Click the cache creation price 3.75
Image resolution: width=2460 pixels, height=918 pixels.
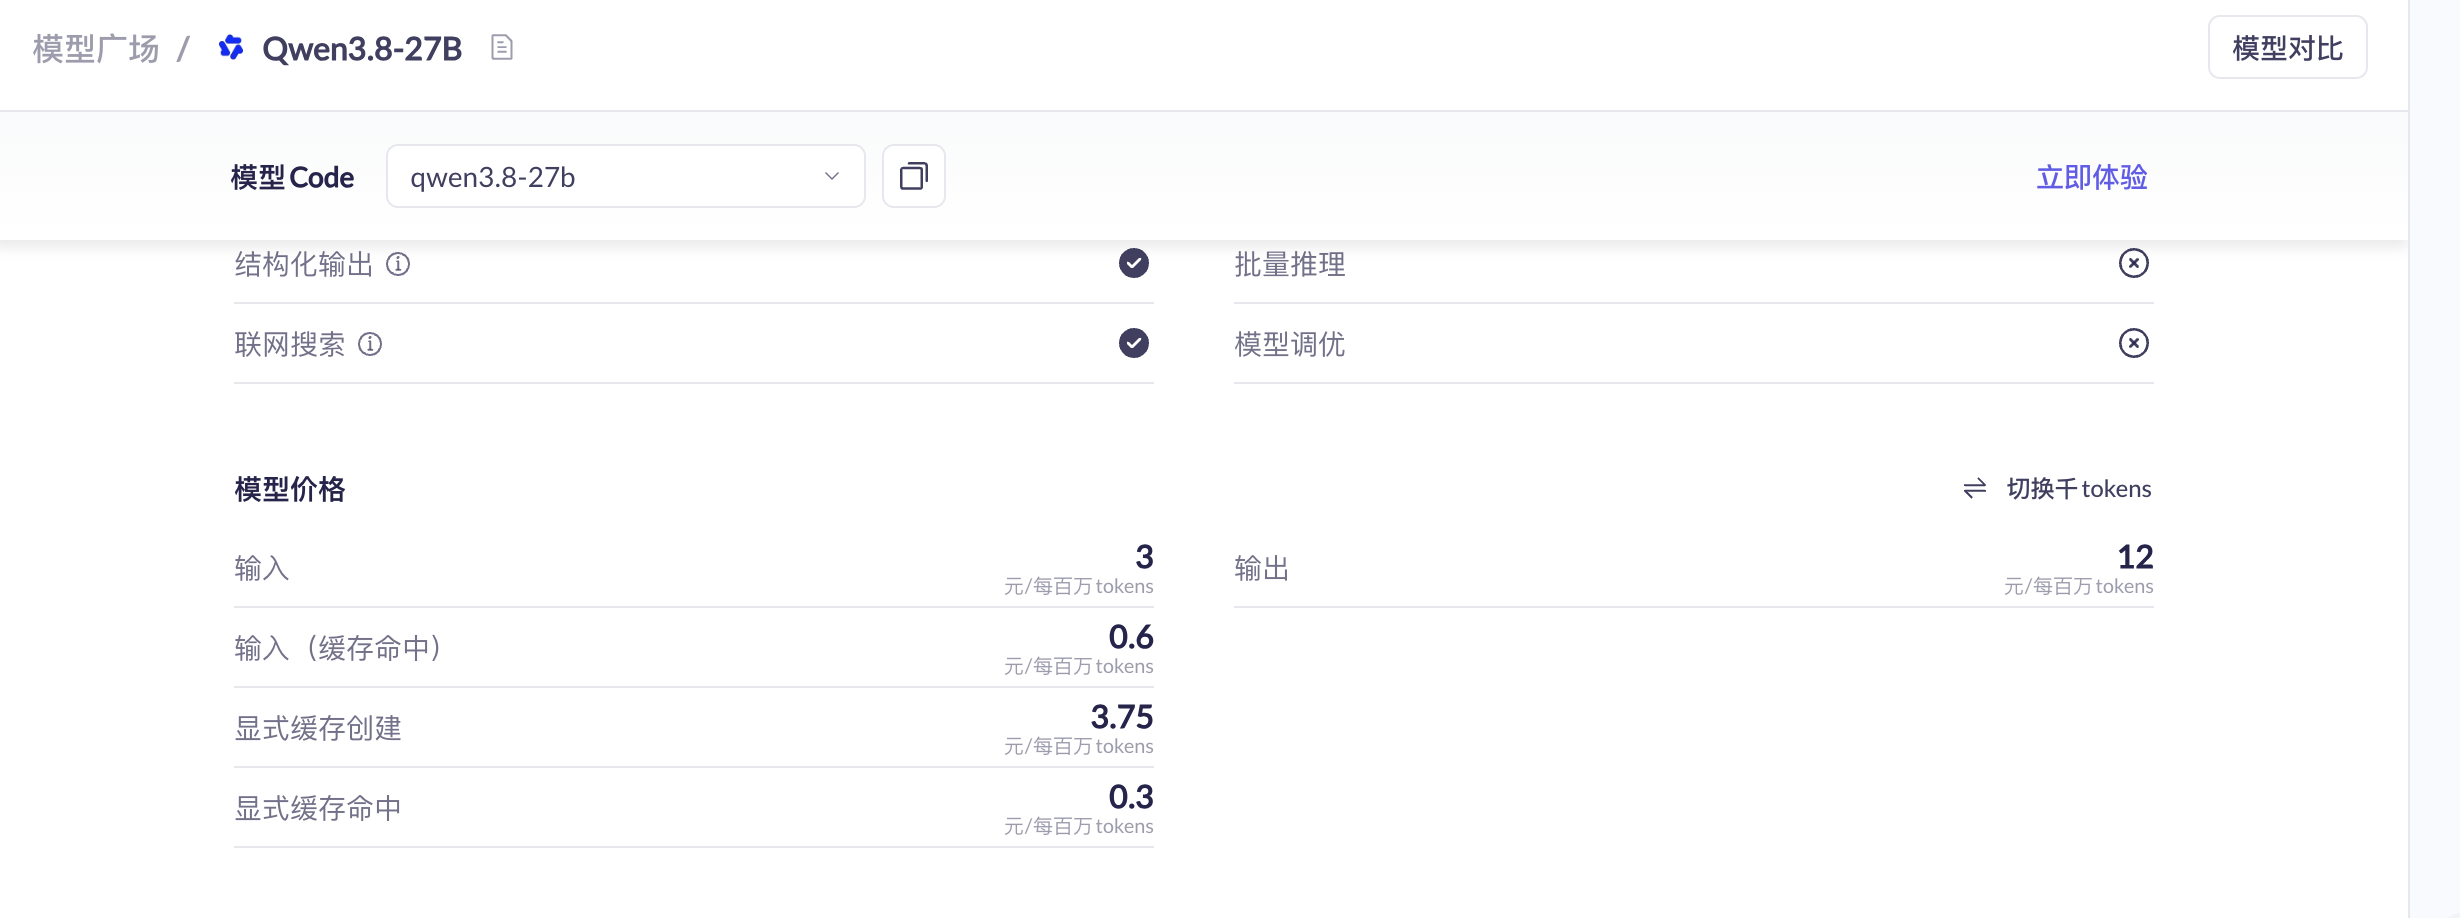[x=1122, y=716]
